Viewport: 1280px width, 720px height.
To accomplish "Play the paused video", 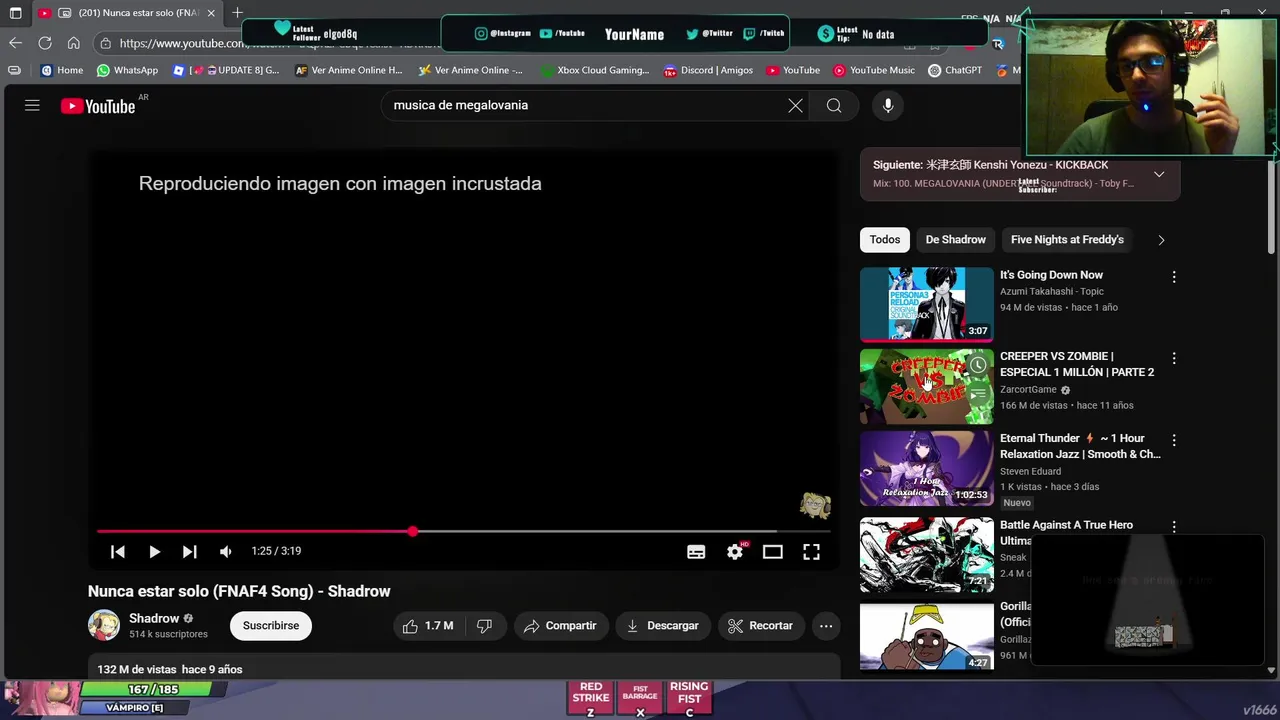I will click(x=154, y=551).
